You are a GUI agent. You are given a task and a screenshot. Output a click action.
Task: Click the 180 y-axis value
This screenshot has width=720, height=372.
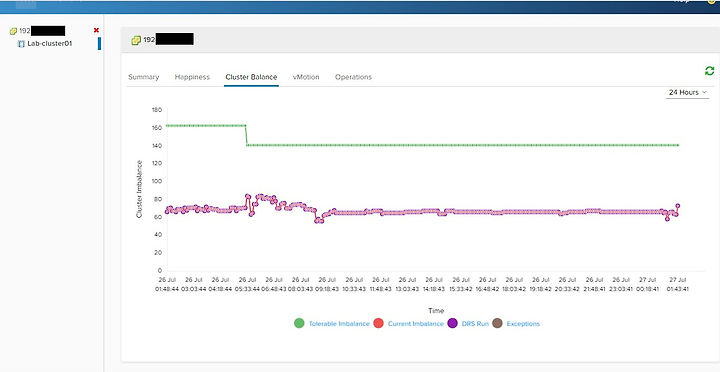(157, 110)
